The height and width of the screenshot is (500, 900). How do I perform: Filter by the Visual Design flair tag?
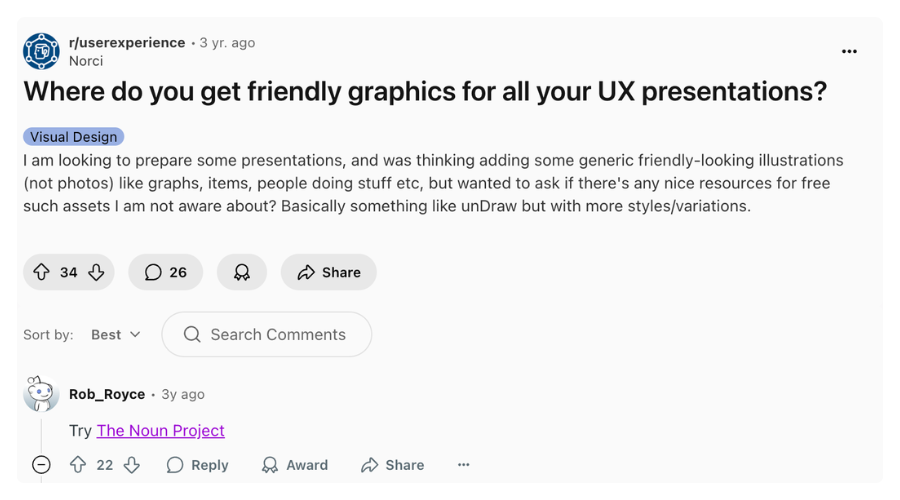(73, 137)
